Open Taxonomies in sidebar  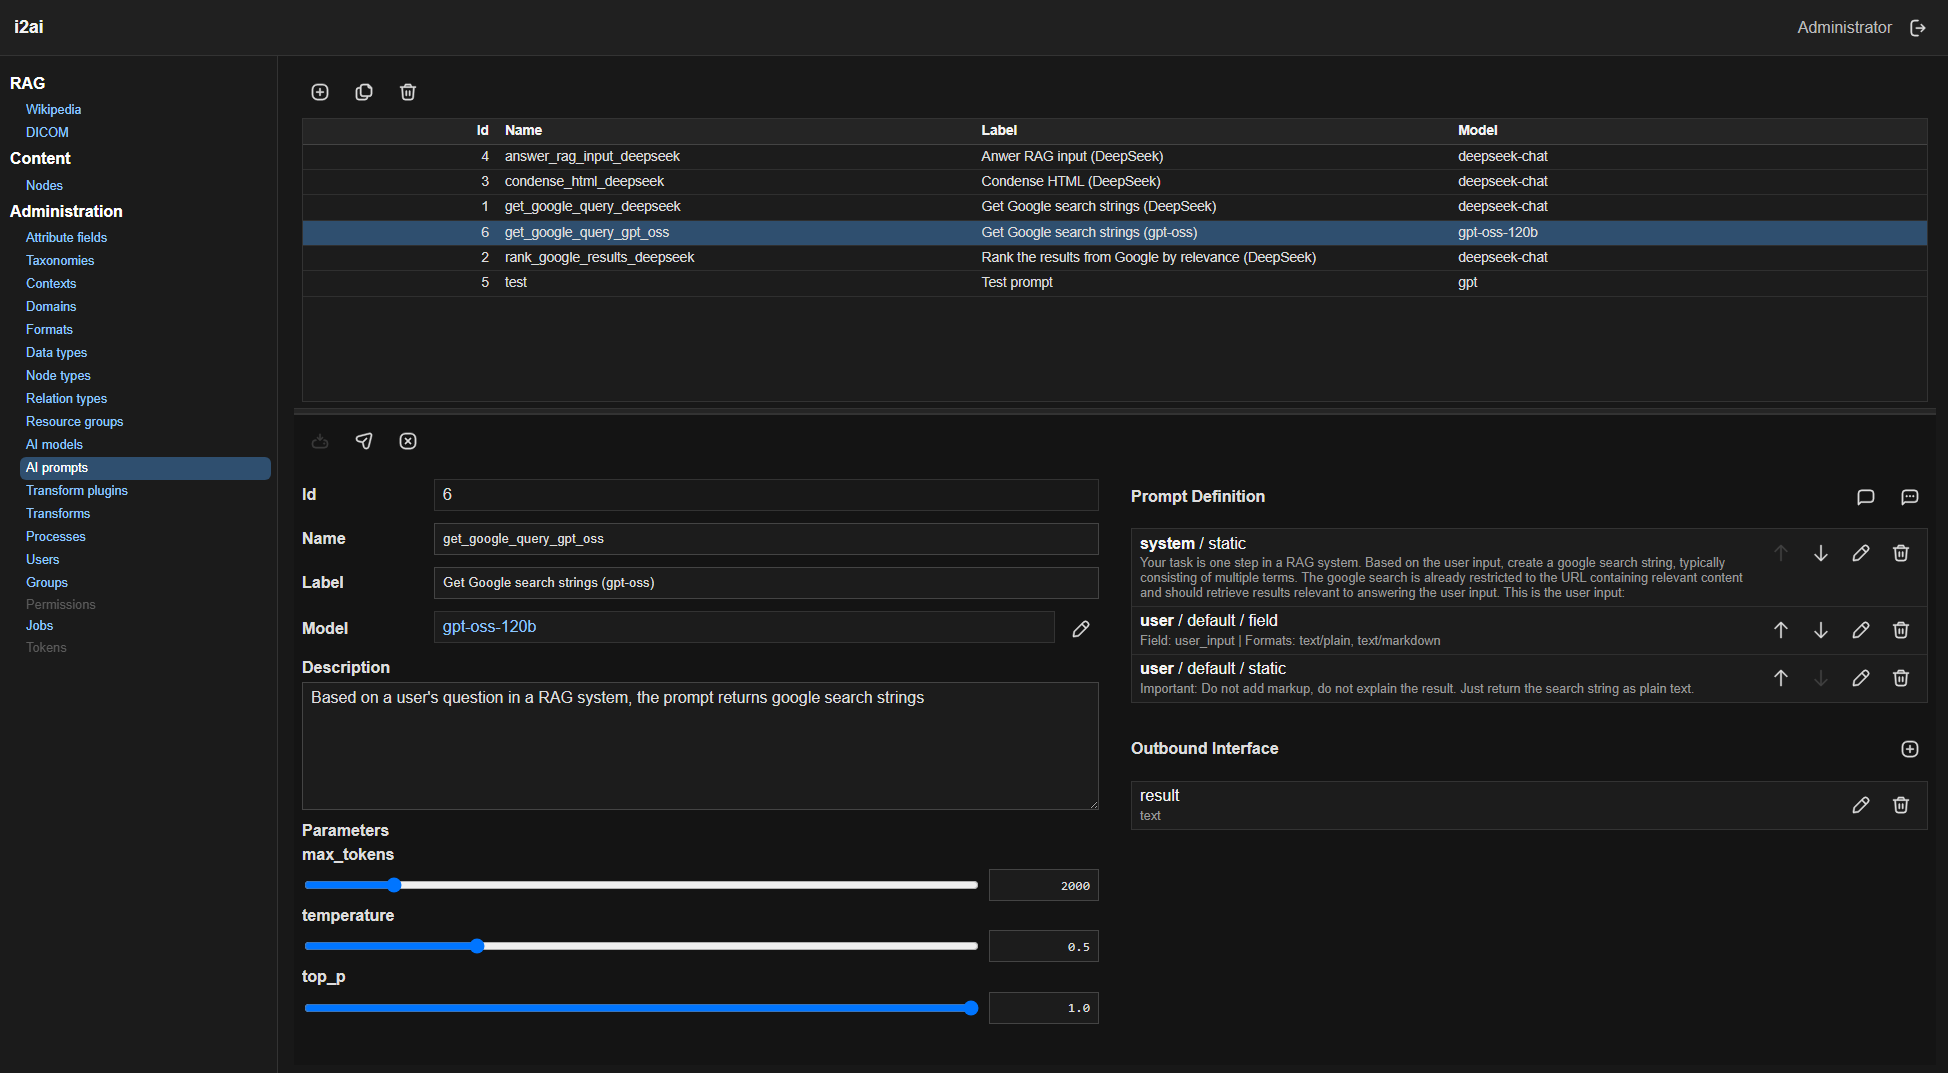click(x=60, y=260)
